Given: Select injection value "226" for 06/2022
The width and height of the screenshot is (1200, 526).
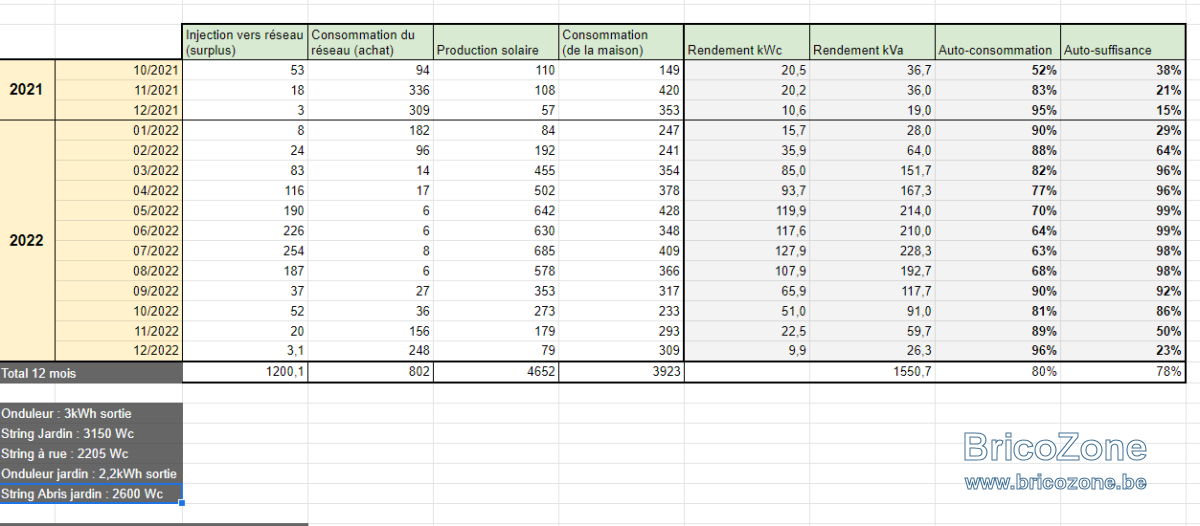Looking at the screenshot, I should [x=245, y=230].
